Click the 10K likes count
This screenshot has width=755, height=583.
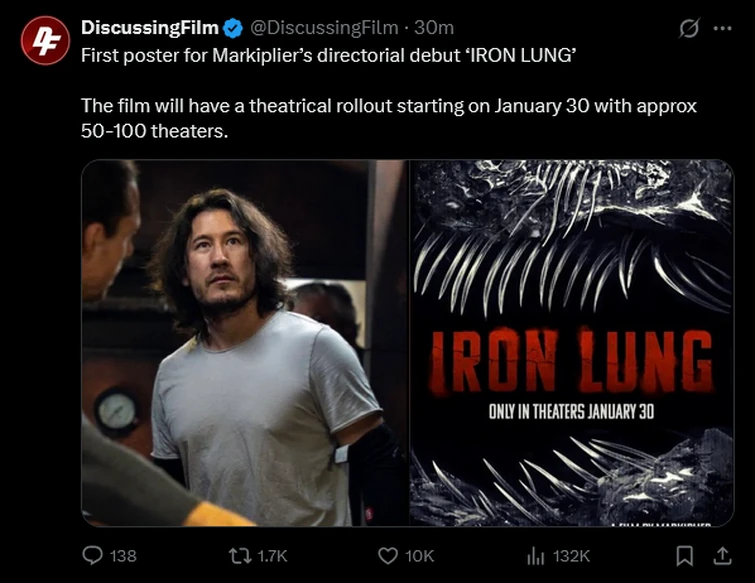(x=418, y=555)
